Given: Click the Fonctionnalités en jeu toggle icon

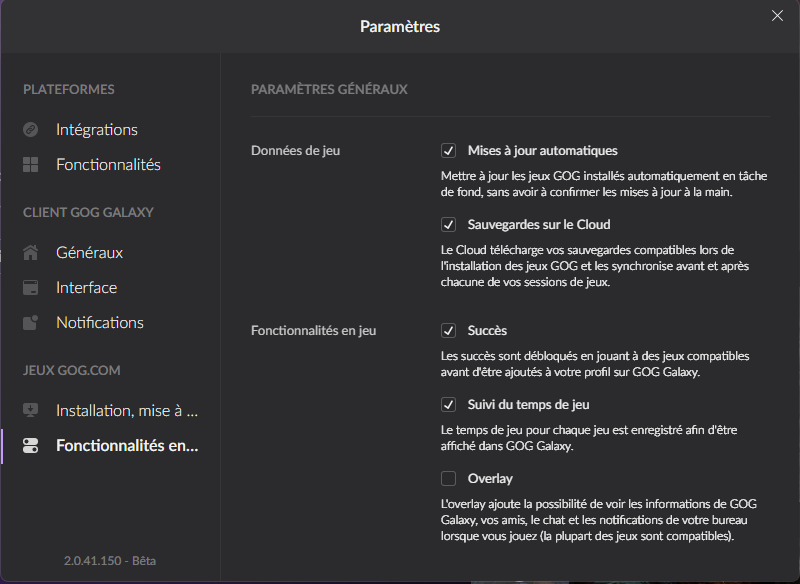Looking at the screenshot, I should [x=31, y=445].
